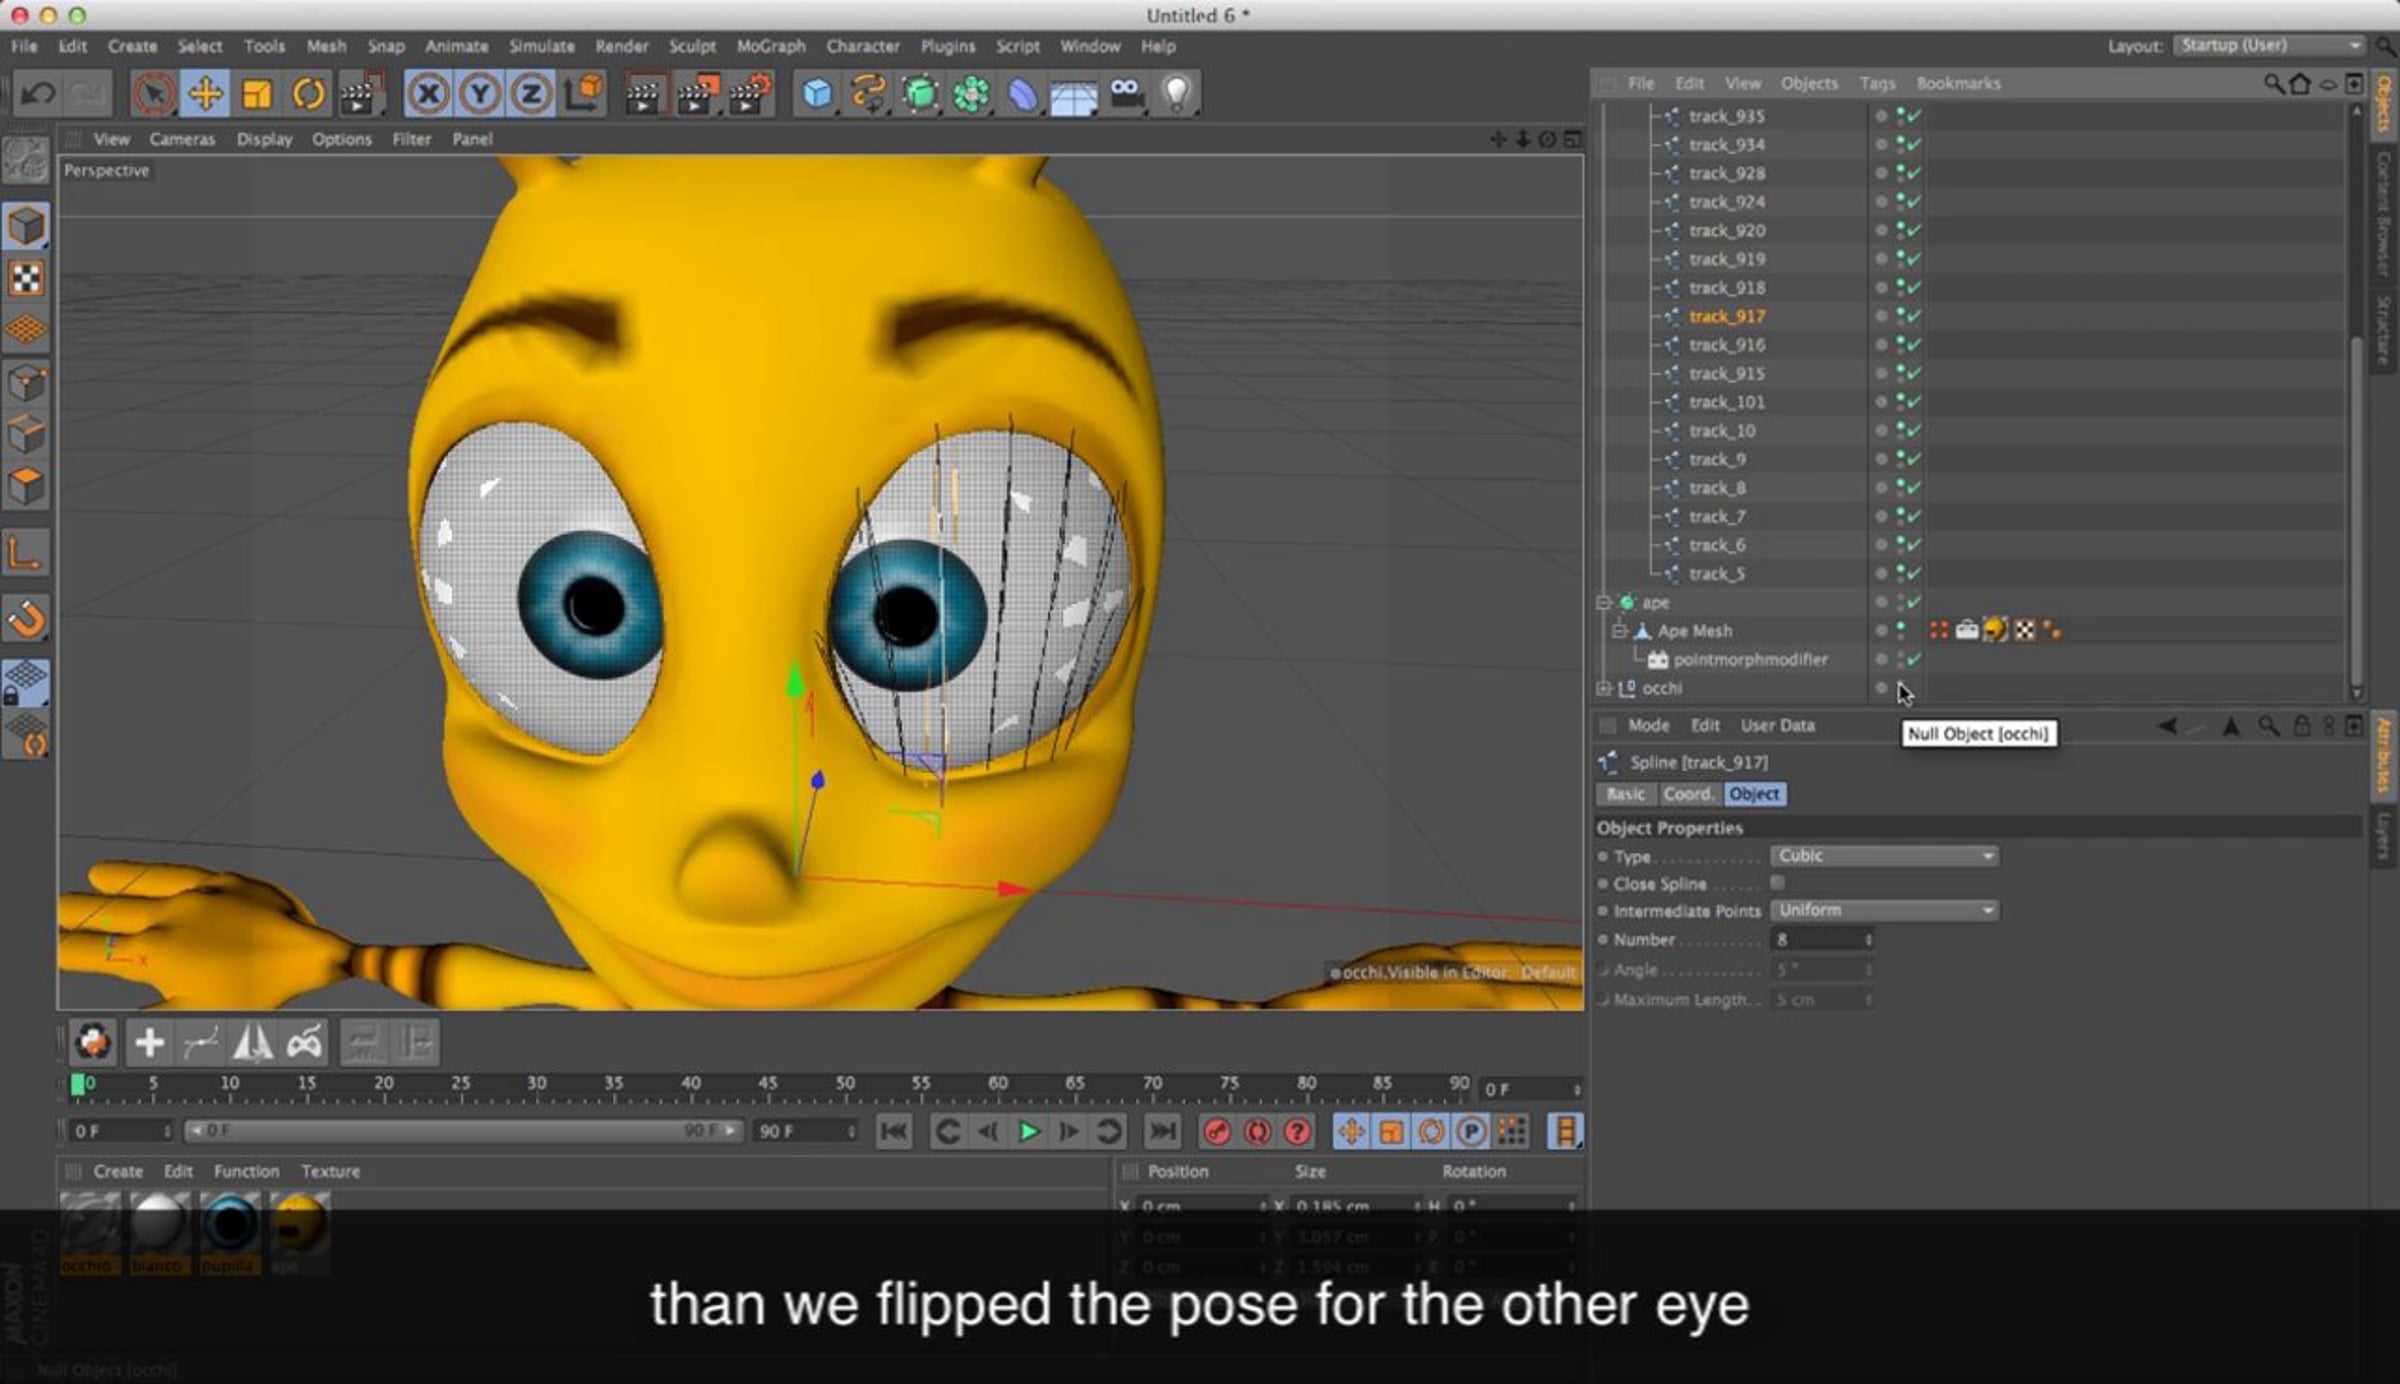This screenshot has width=2400, height=1384.
Task: Select track_917 in object tree
Action: click(1727, 316)
